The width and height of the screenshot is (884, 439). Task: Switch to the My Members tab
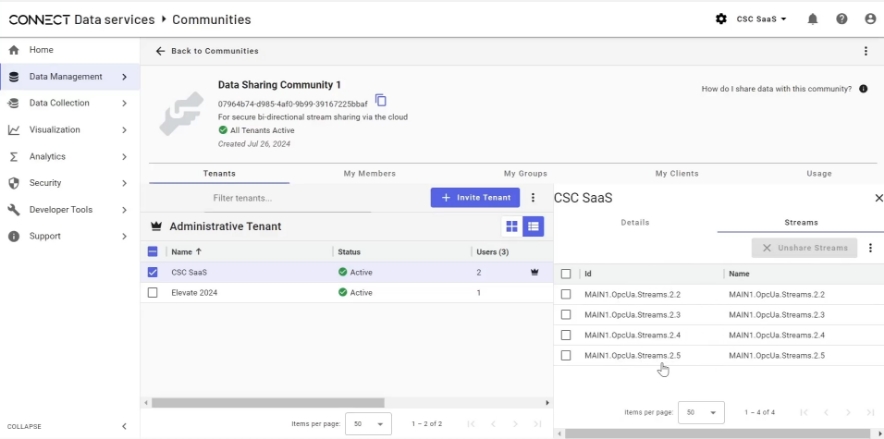pos(369,174)
